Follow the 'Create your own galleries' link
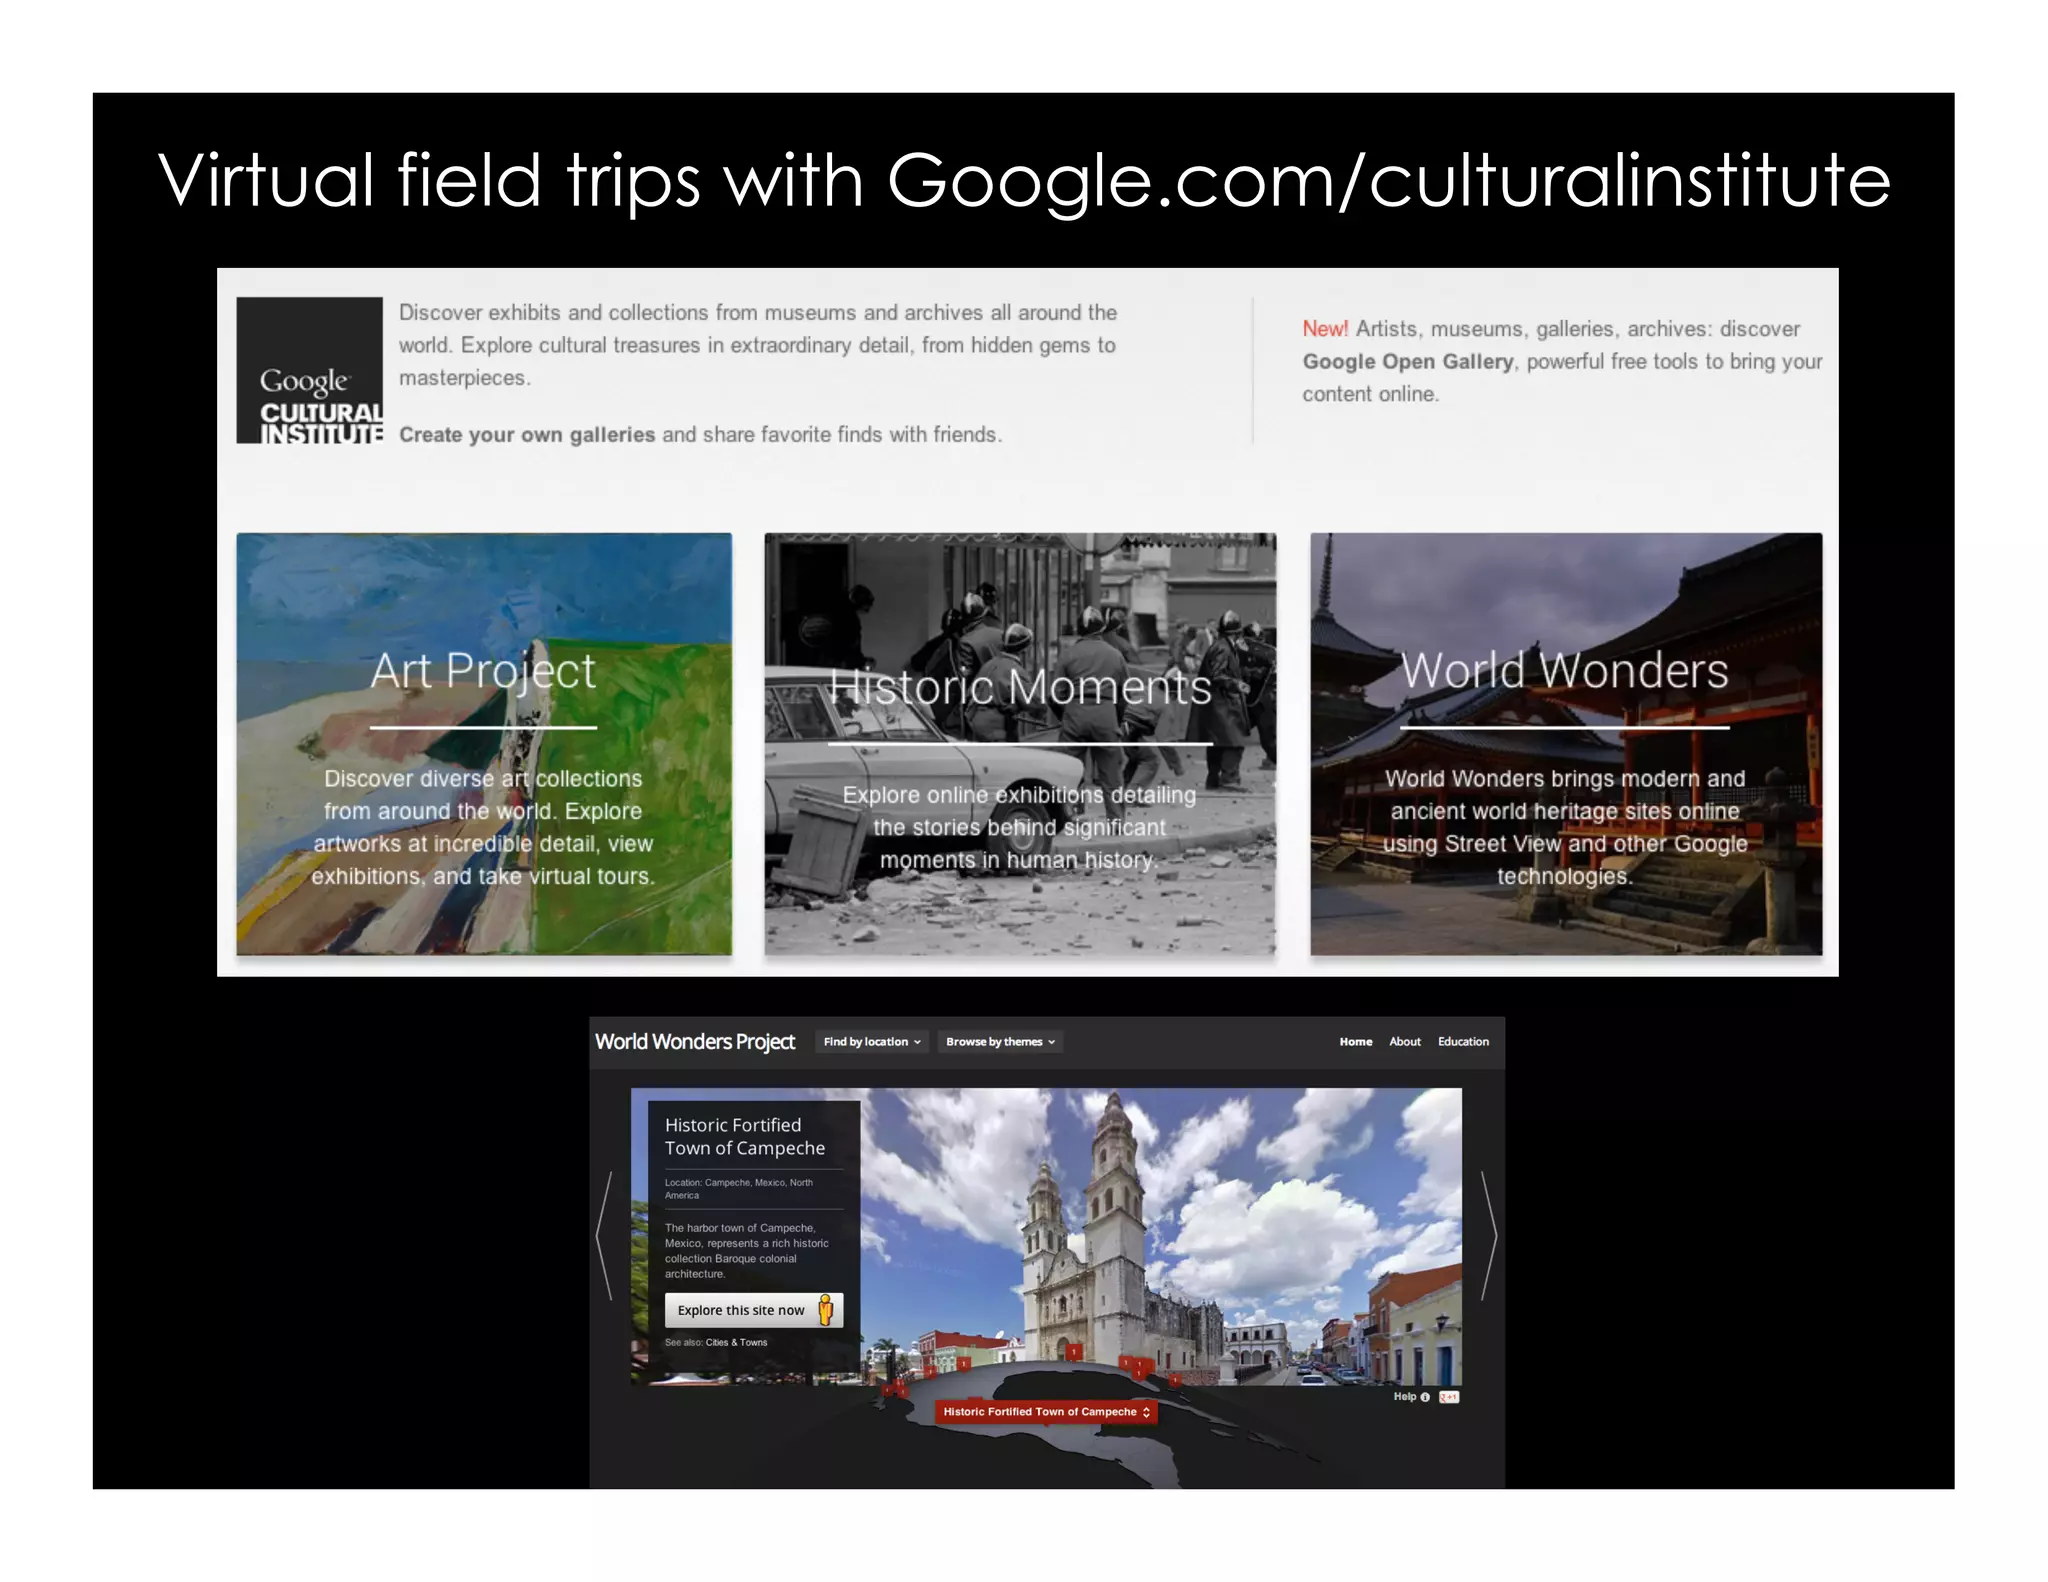 point(527,435)
